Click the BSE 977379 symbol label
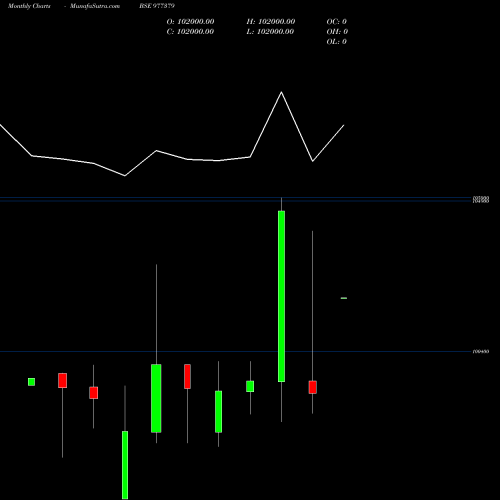Image resolution: width=500 pixels, height=500 pixels. coord(157,6)
